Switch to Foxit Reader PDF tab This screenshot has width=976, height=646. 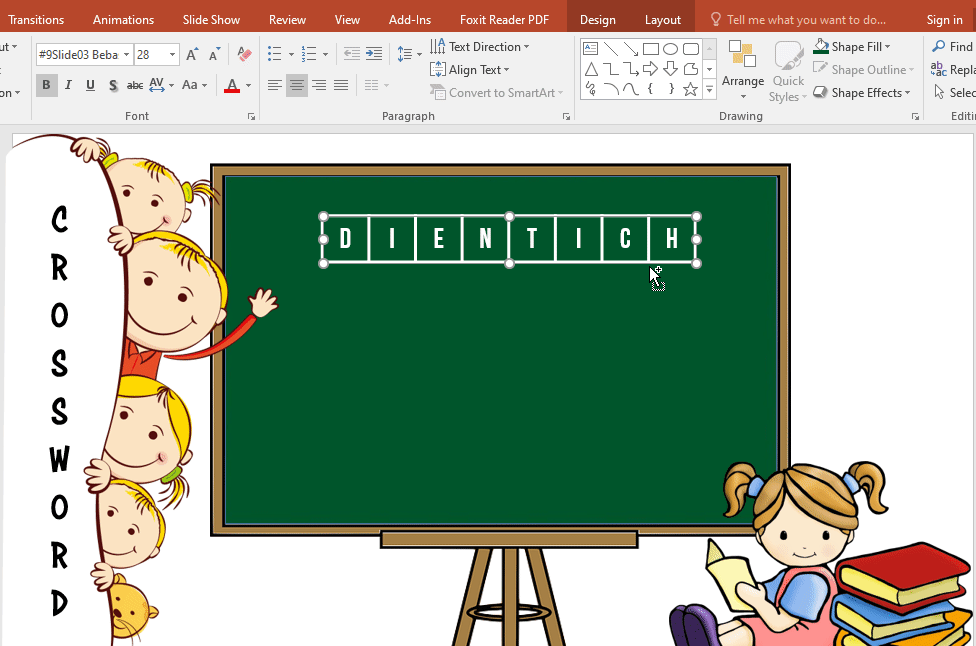pos(504,20)
